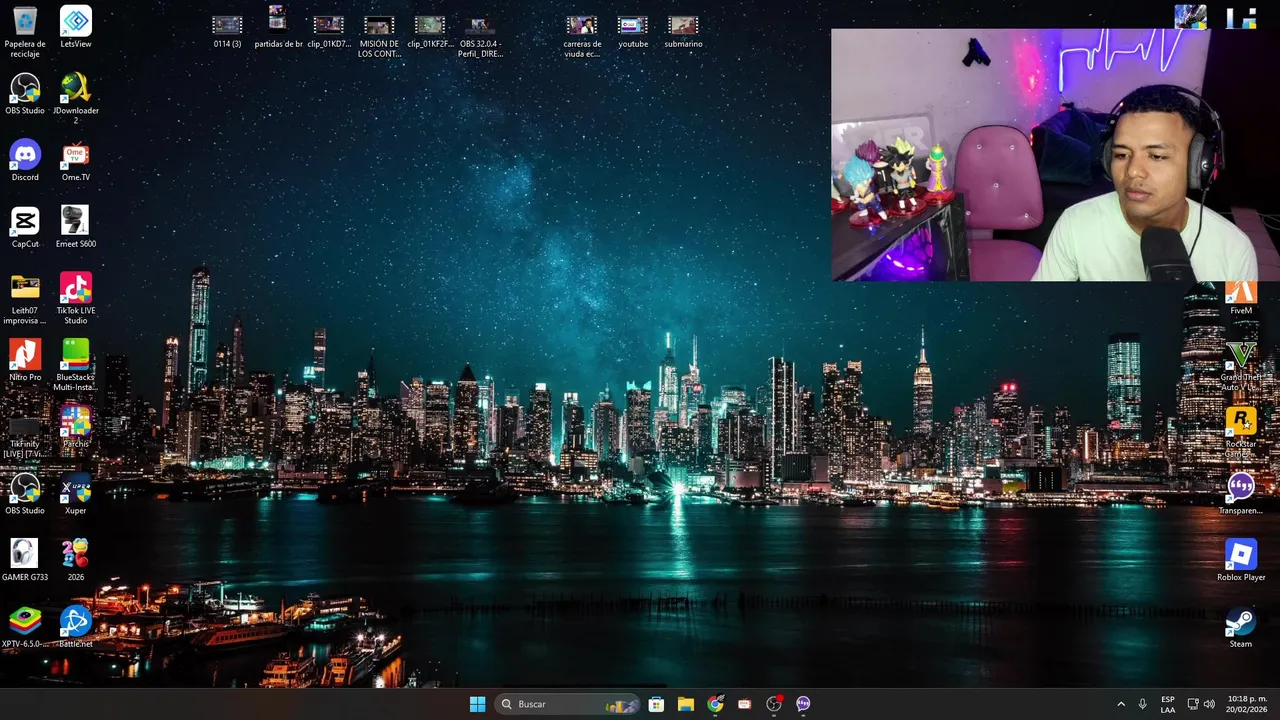Image resolution: width=1280 pixels, height=720 pixels.
Task: Select the 2026 desktop icon
Action: [76, 560]
